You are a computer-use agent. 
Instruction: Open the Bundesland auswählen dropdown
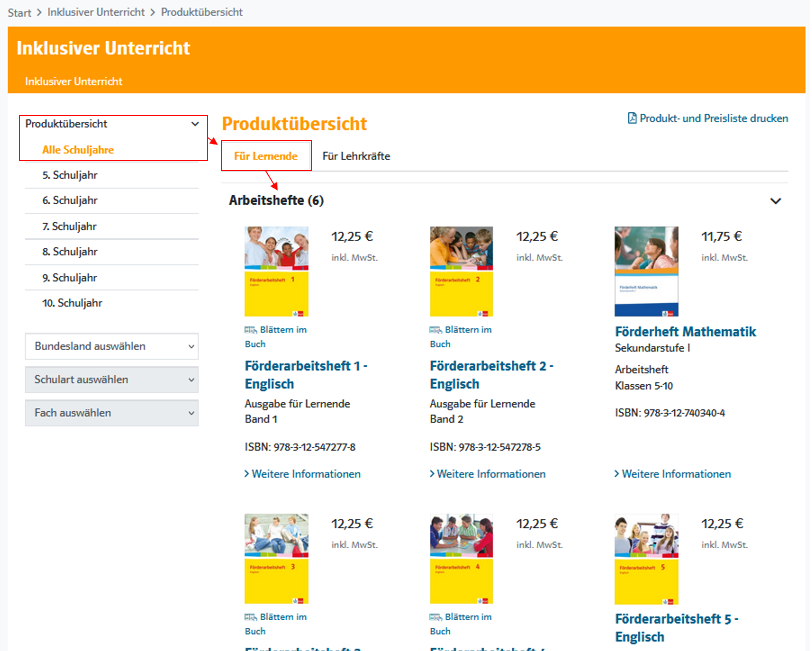(111, 347)
